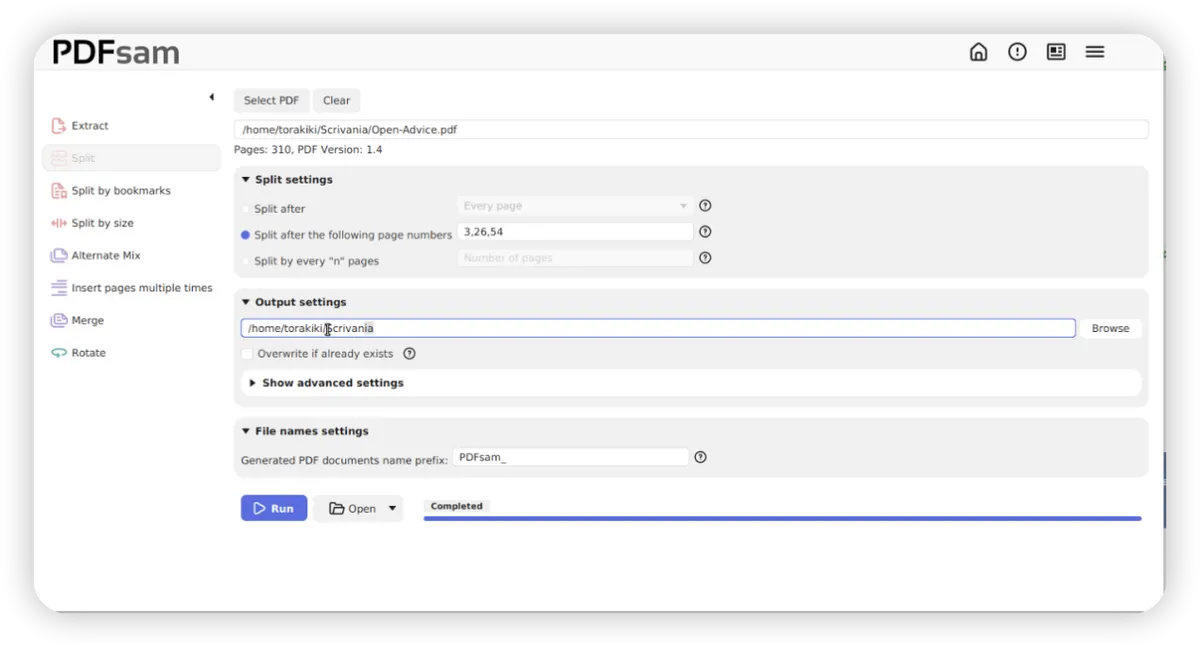
Task: Open Alternate Mix module label
Action: click(x=106, y=256)
